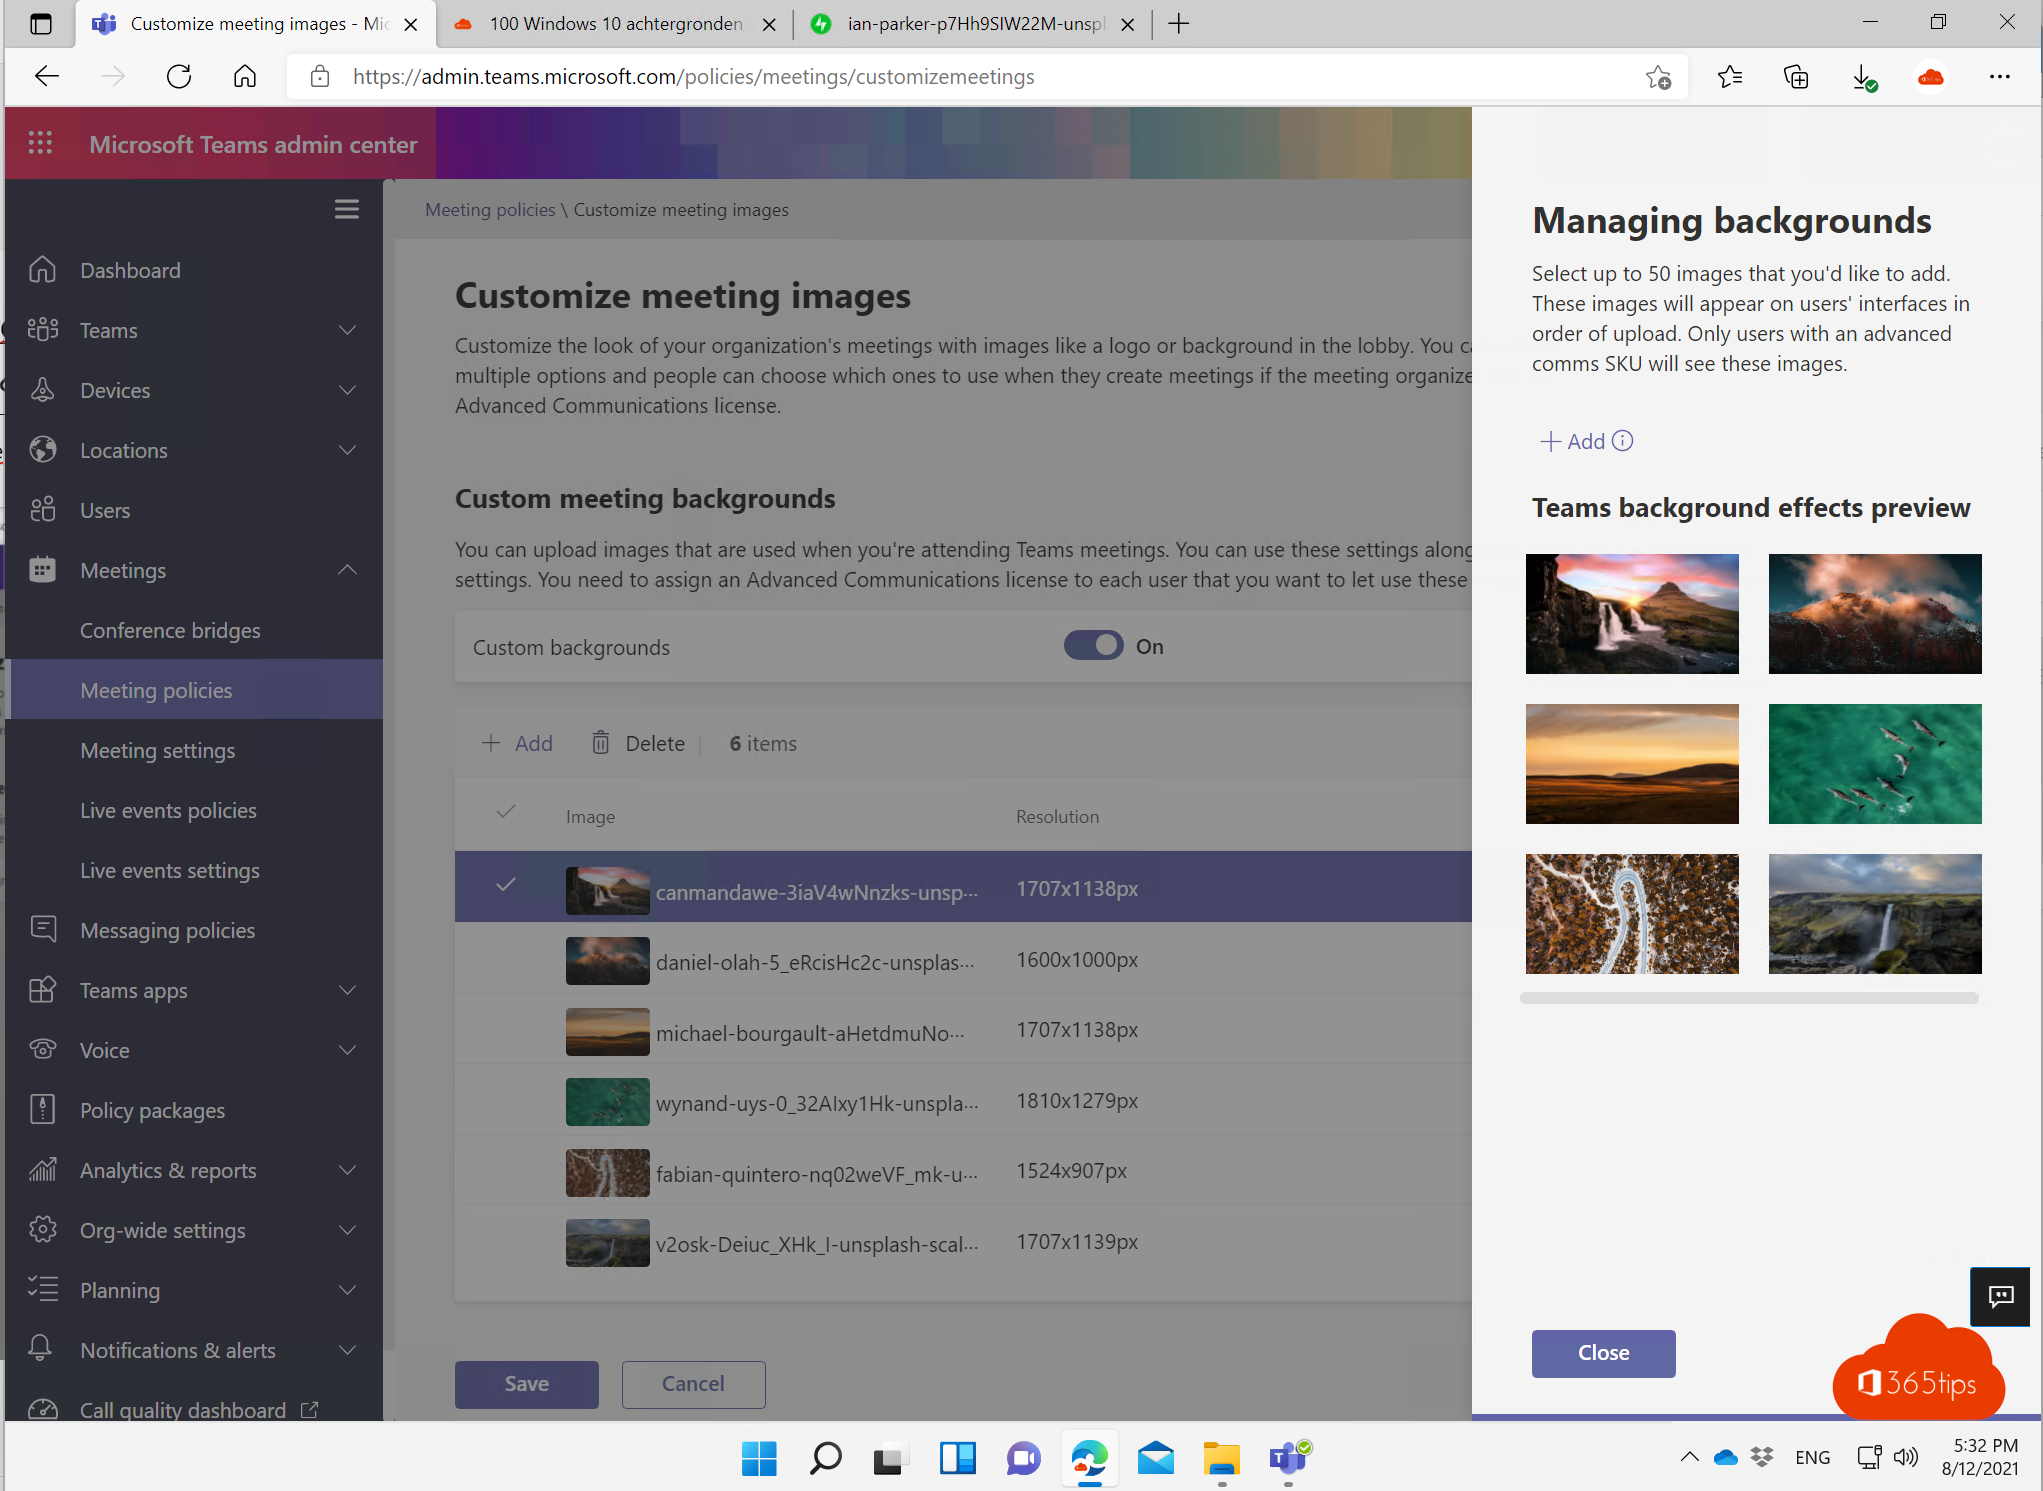Click the Dashboard icon in sidebar
This screenshot has height=1491, width=2043.
click(43, 268)
